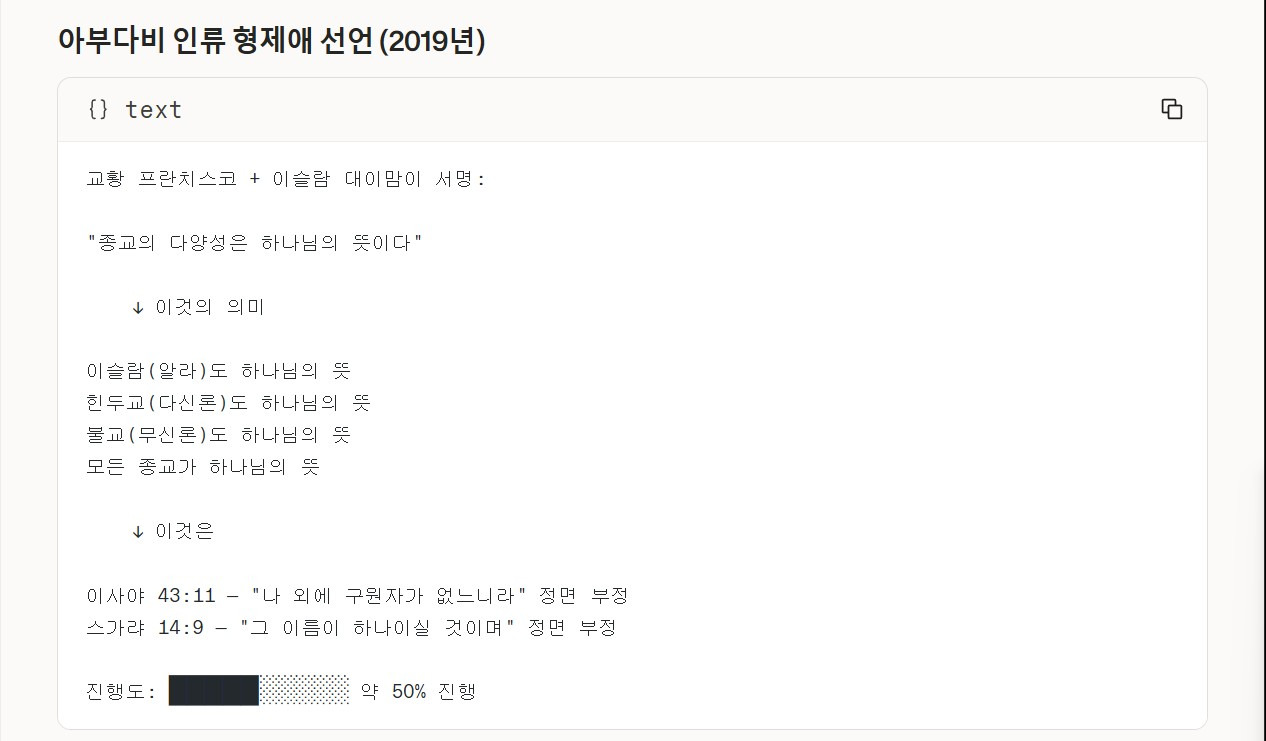Click the down arrow before 이것의 의미
This screenshot has width=1266, height=741.
click(138, 308)
